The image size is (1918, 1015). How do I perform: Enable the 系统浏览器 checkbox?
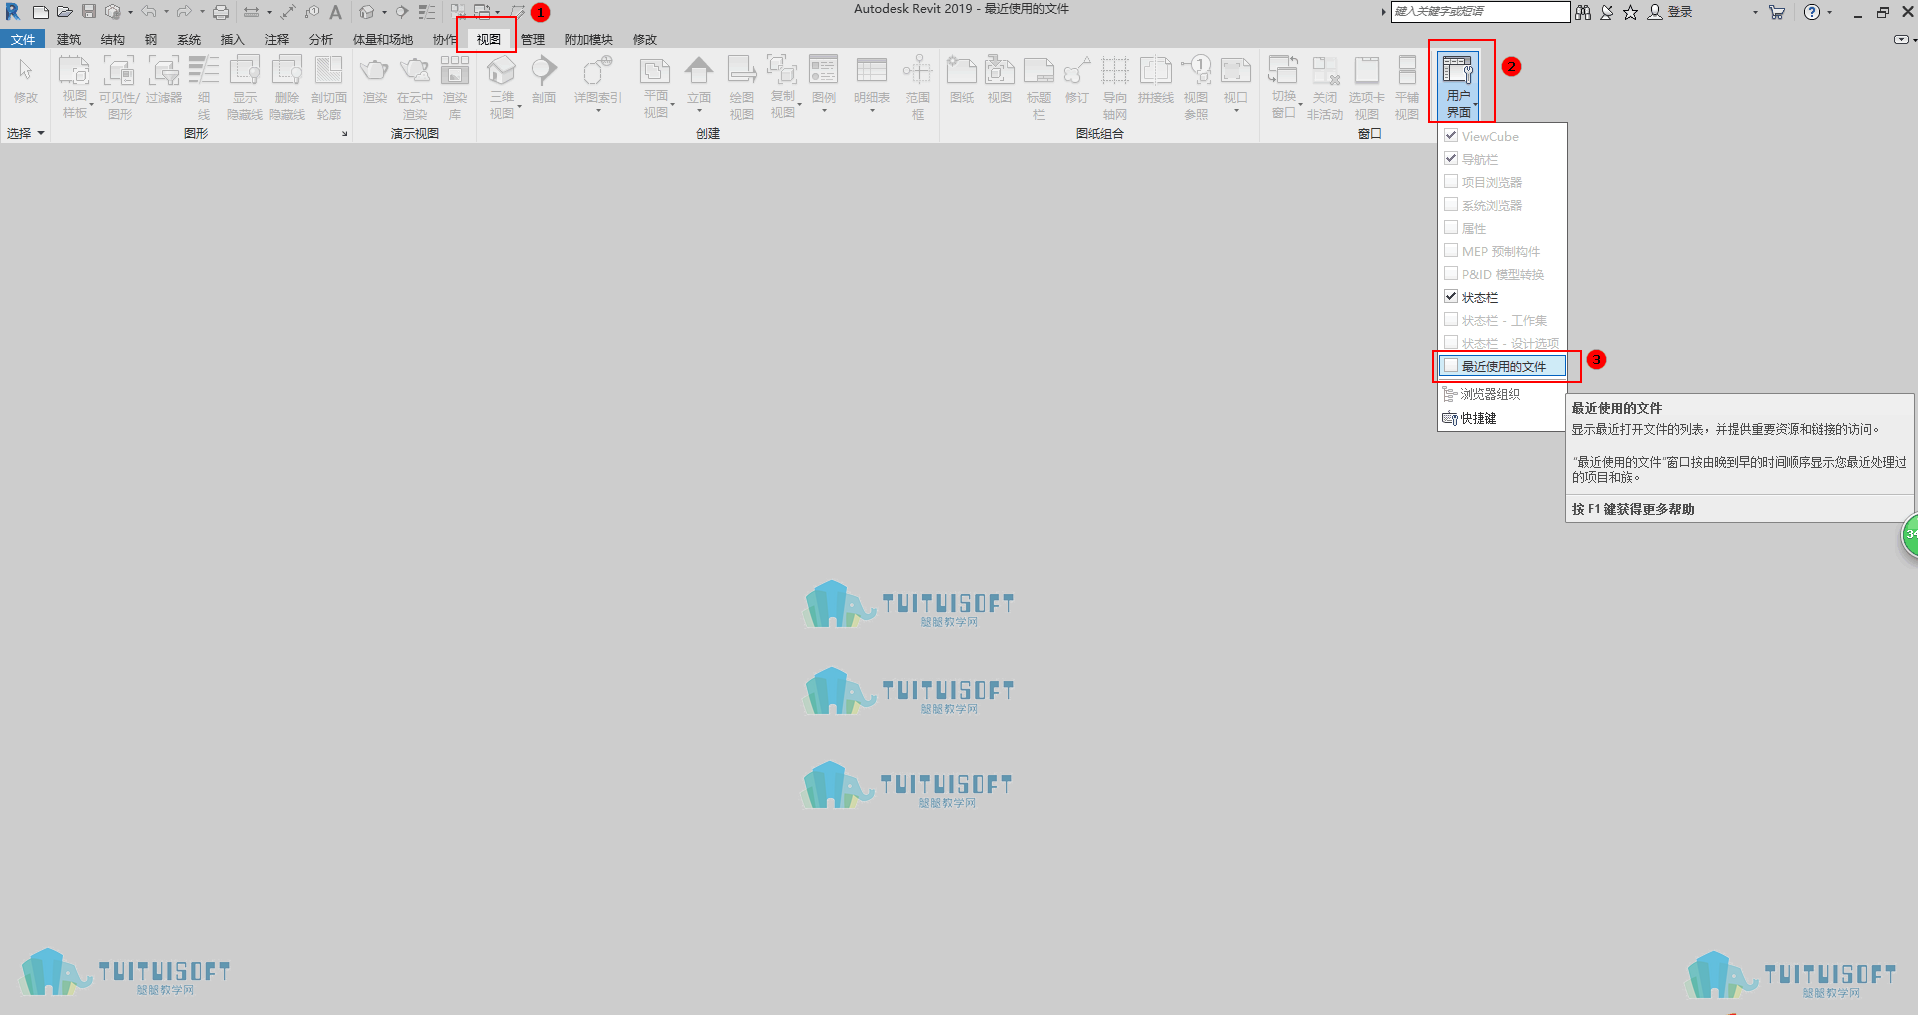point(1451,204)
